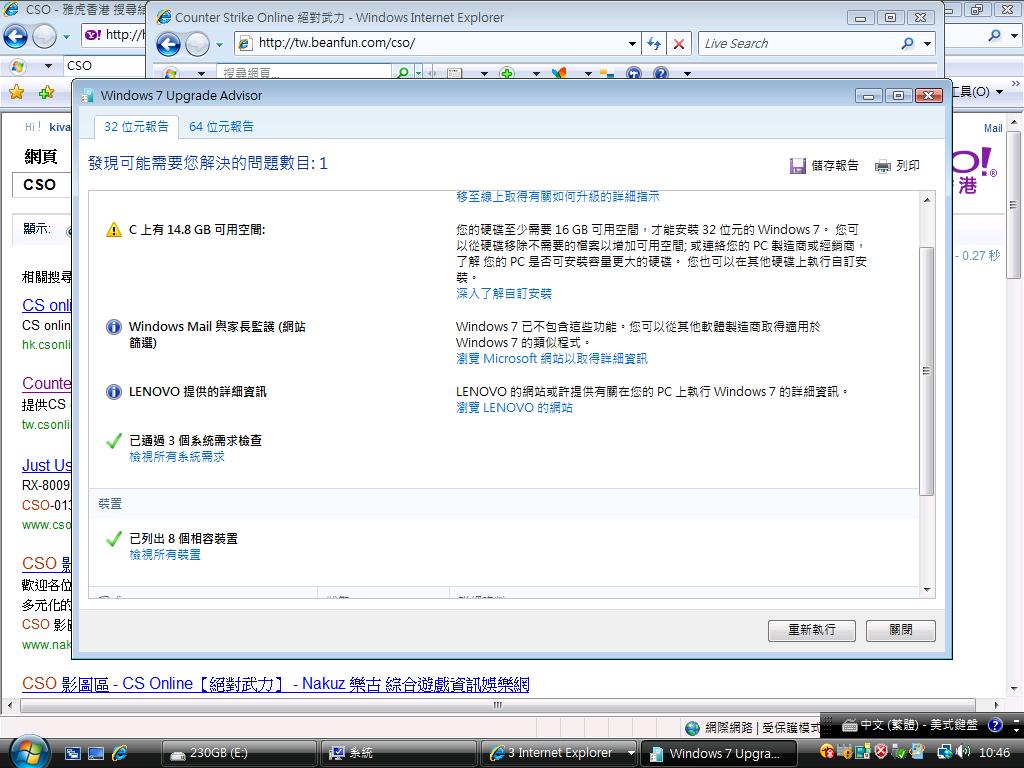1024x768 pixels.
Task: Expand the 3 Internet Explorer taskbar group
Action: pos(631,752)
